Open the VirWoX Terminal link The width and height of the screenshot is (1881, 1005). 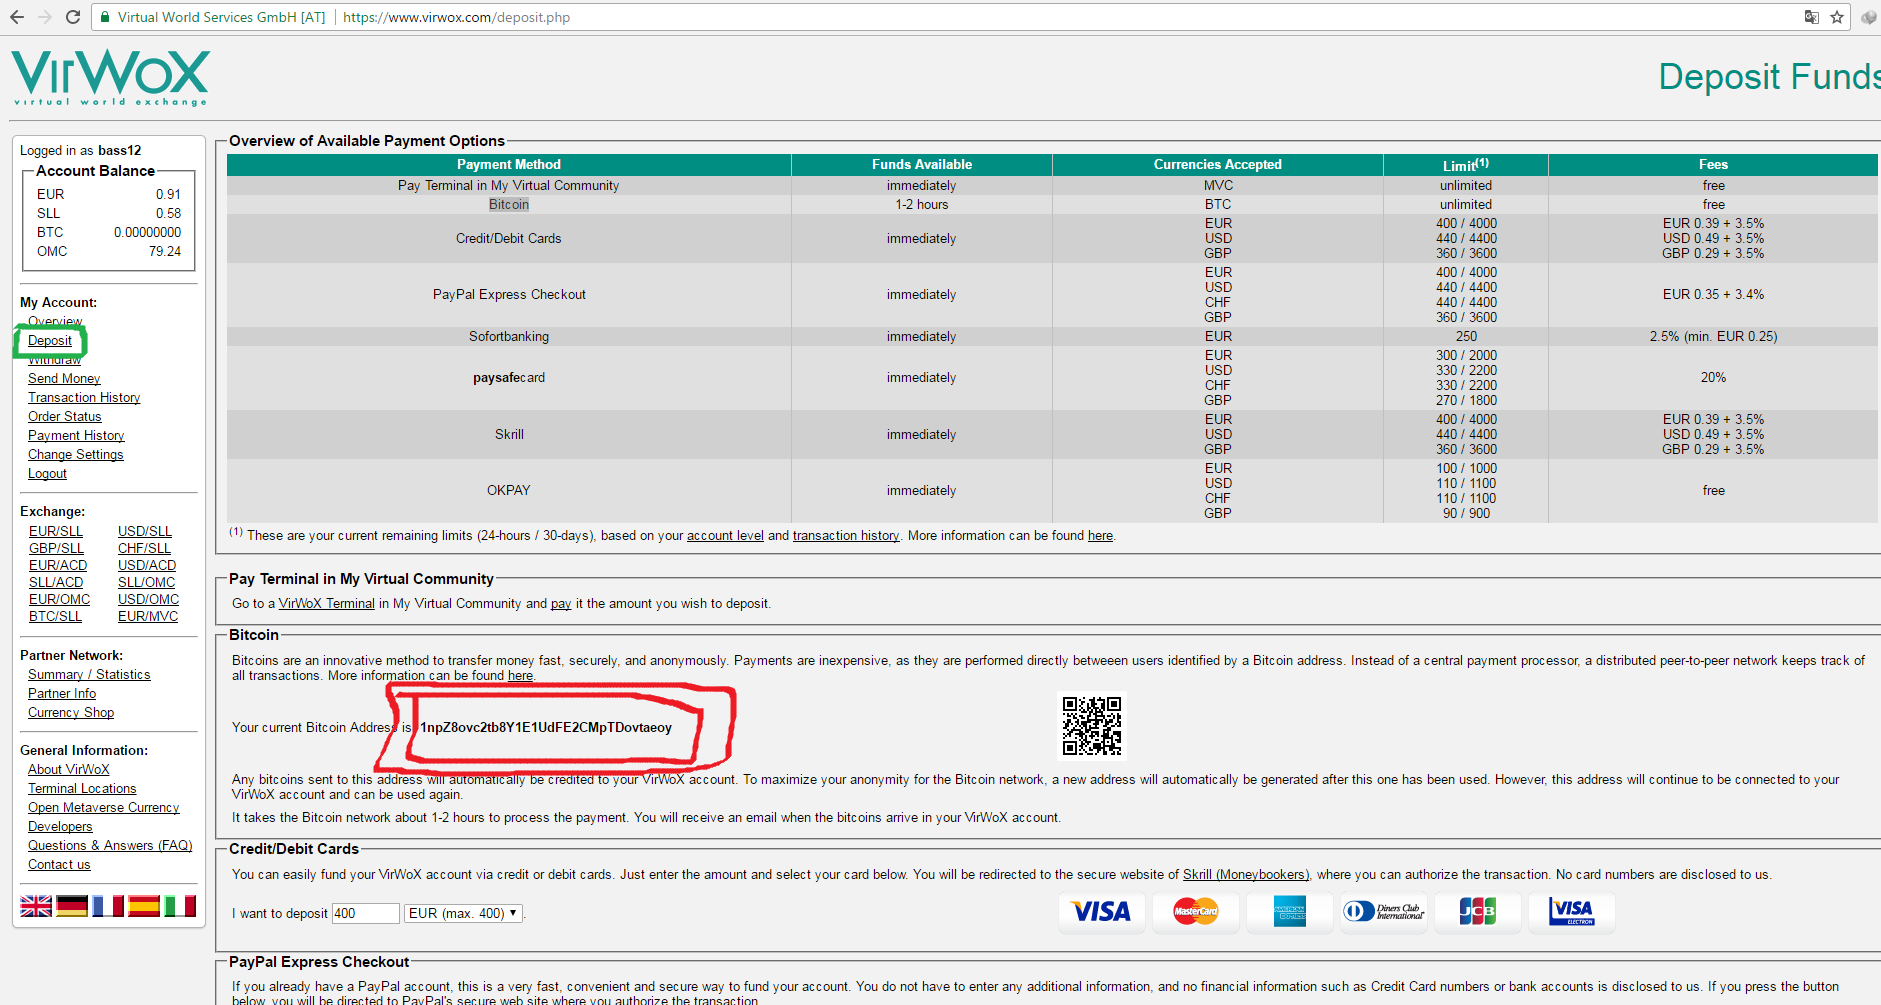(x=326, y=603)
